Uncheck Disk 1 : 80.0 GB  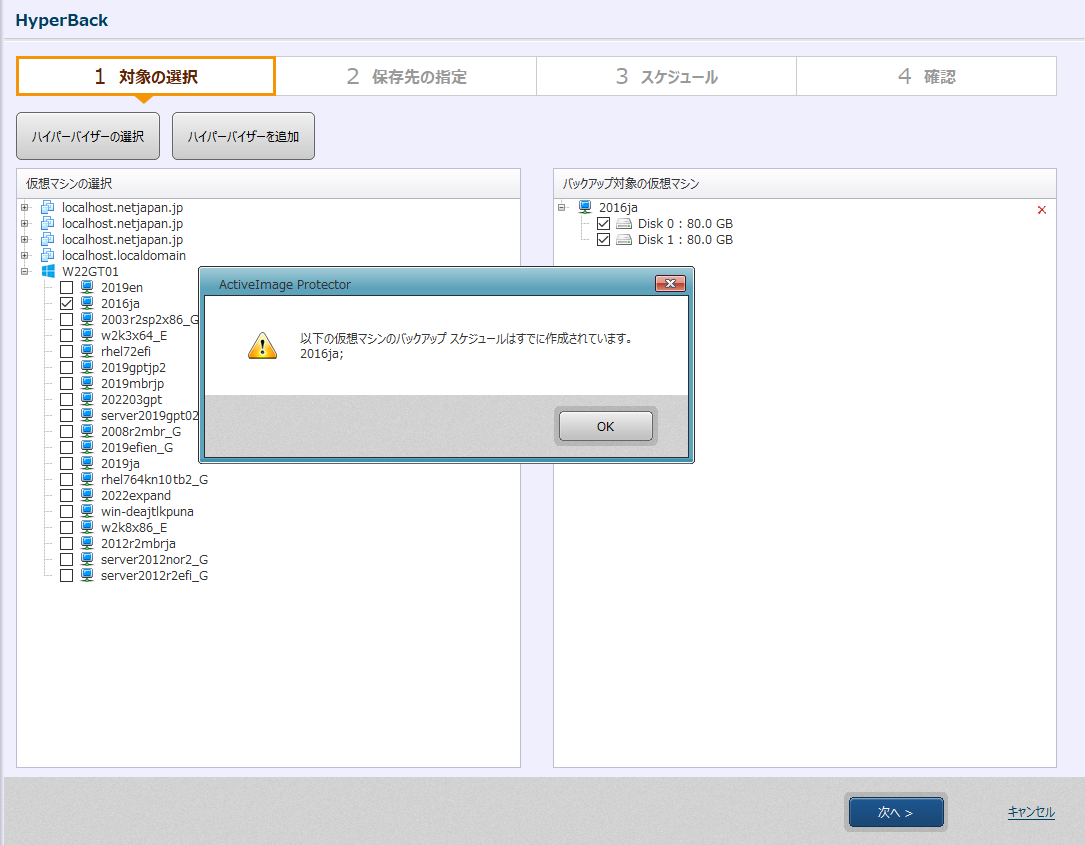(x=603, y=239)
